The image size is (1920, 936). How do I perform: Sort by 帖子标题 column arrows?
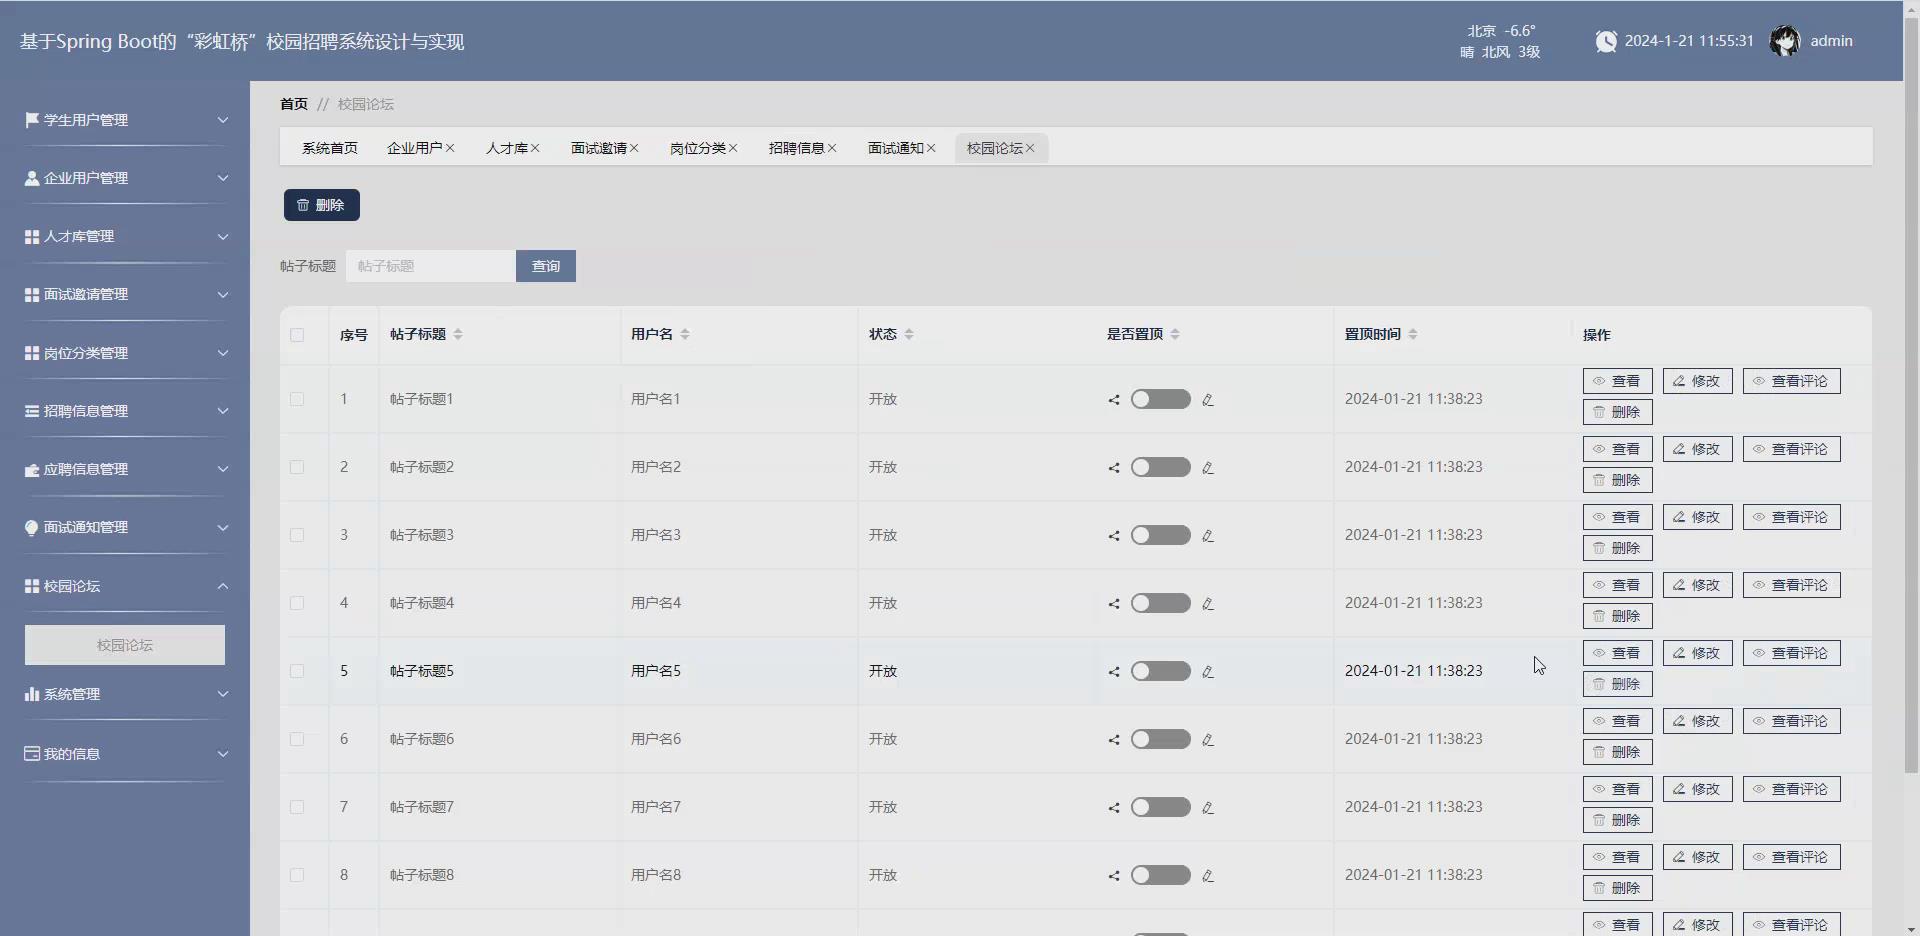(x=458, y=334)
